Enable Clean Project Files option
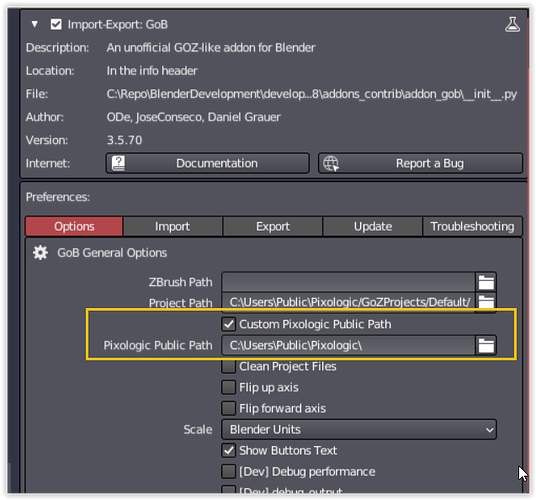536x500 pixels. coord(229,366)
